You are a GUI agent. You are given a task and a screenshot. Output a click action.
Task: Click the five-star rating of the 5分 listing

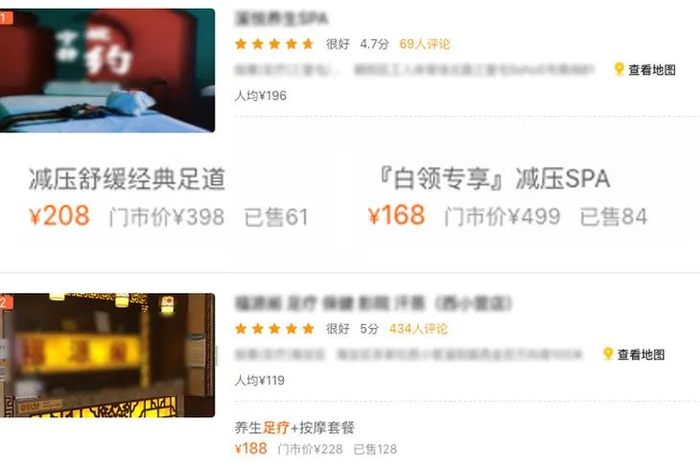[x=275, y=329]
